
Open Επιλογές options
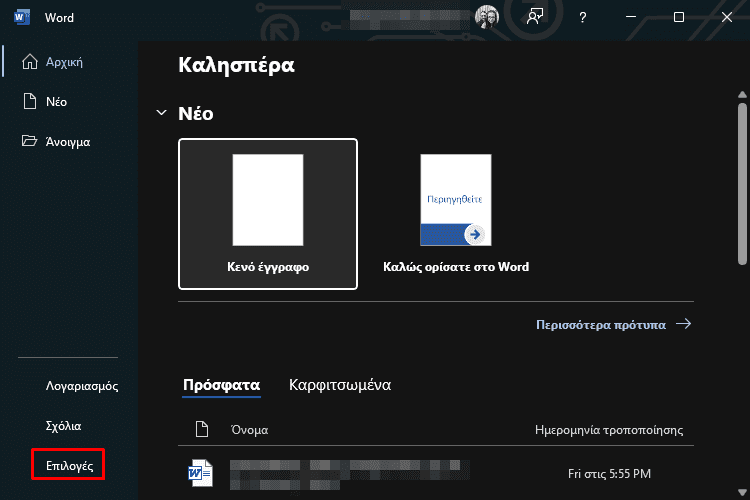click(69, 466)
